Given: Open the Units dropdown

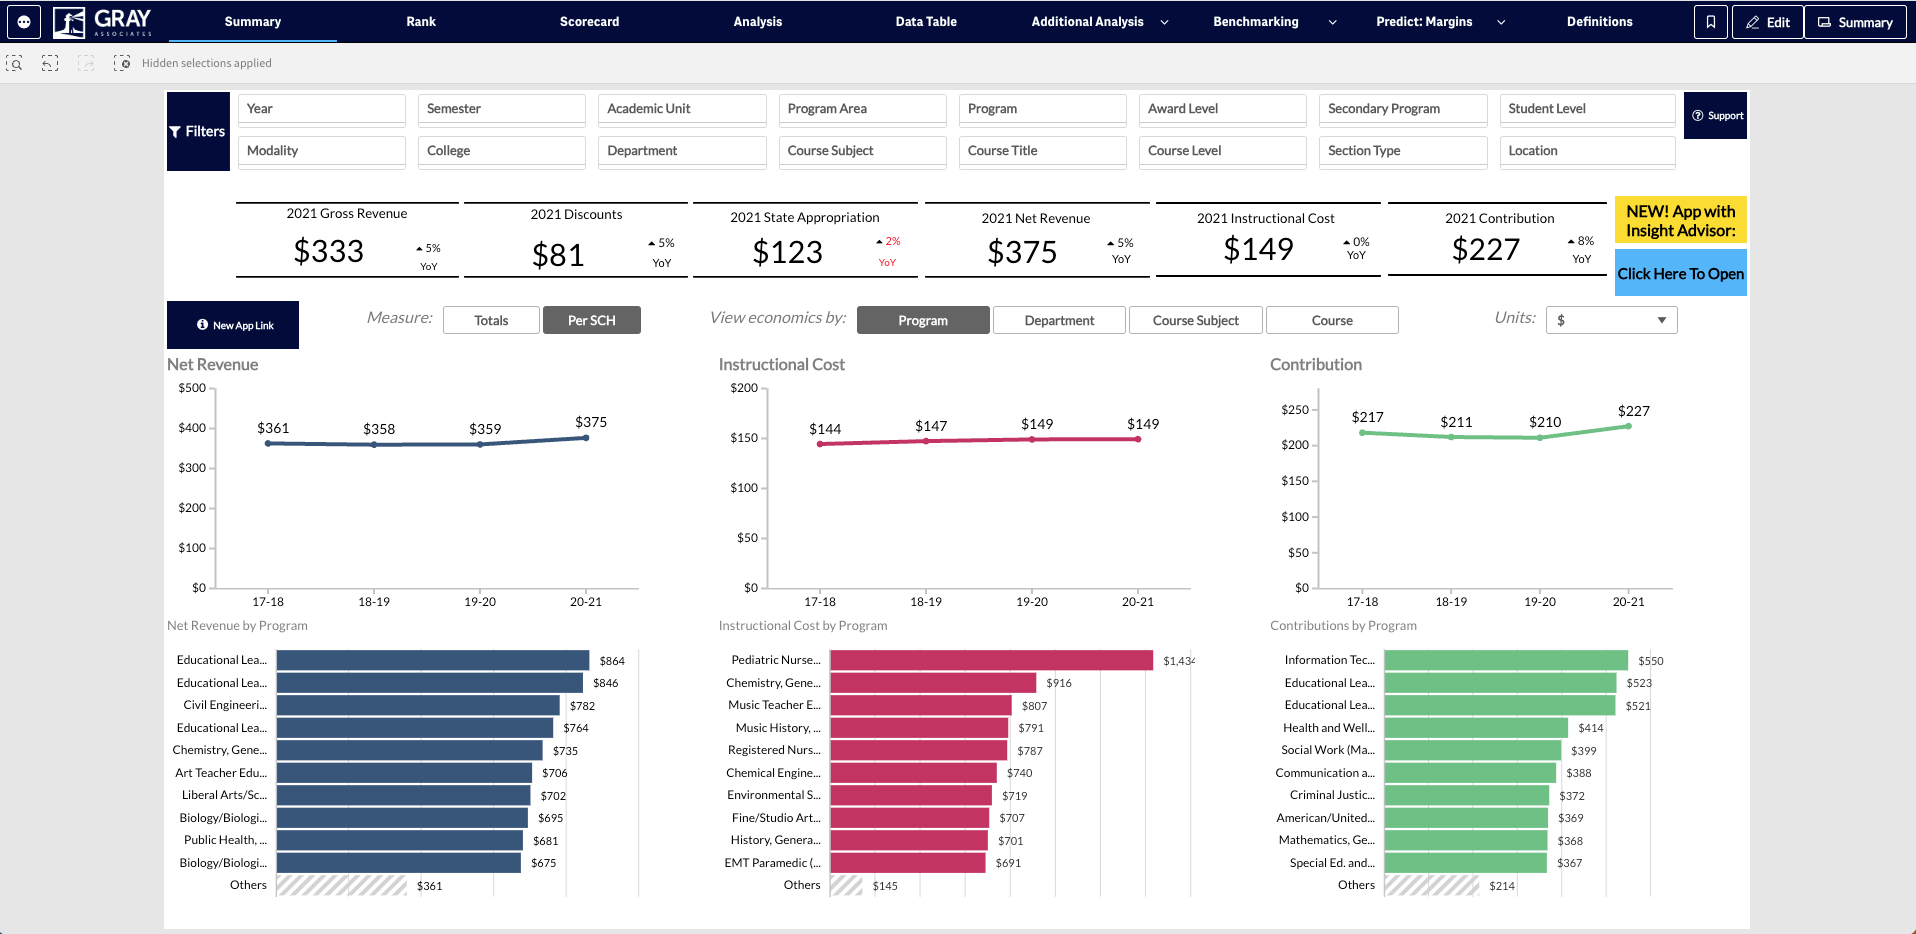Looking at the screenshot, I should [x=1612, y=320].
